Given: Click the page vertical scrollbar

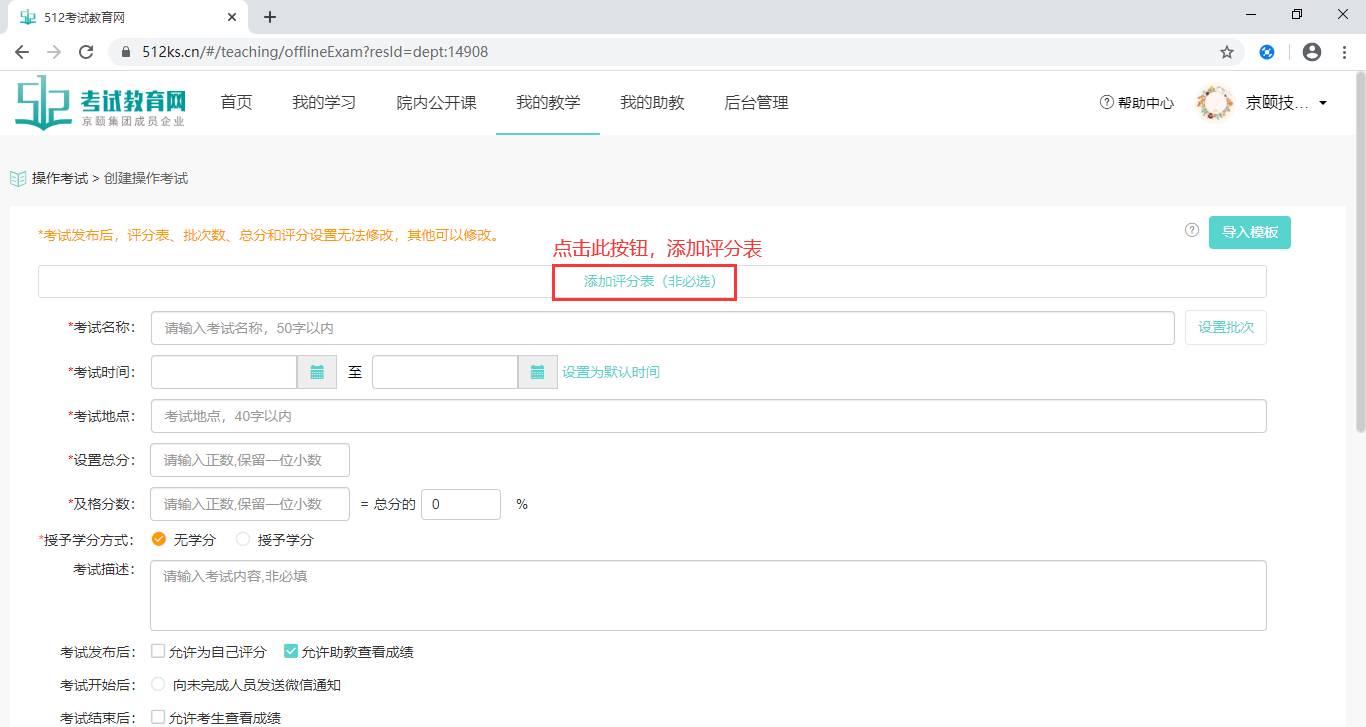Looking at the screenshot, I should 1360,252.
